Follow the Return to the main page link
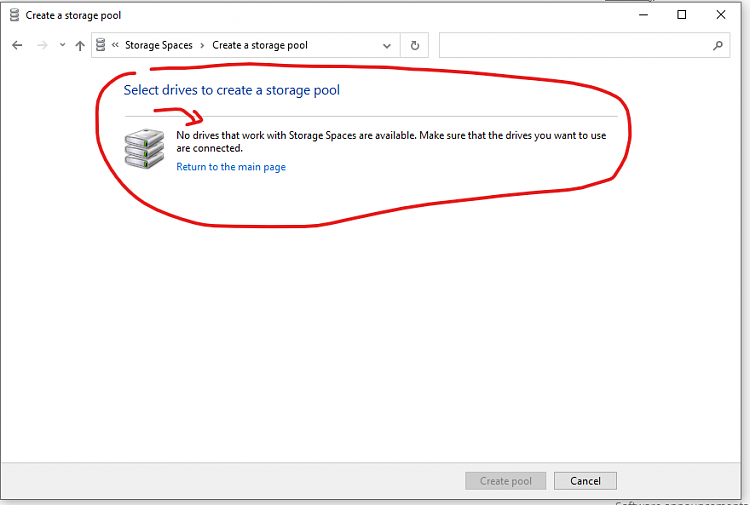This screenshot has width=750, height=505. pos(231,167)
